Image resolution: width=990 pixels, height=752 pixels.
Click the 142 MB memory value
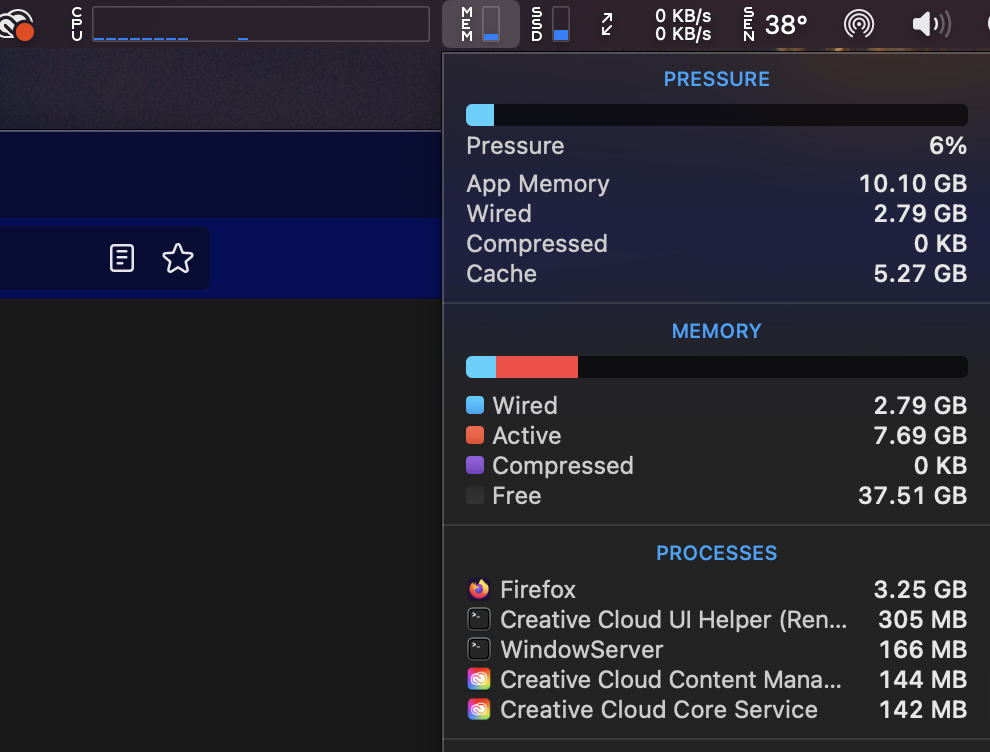(x=923, y=710)
